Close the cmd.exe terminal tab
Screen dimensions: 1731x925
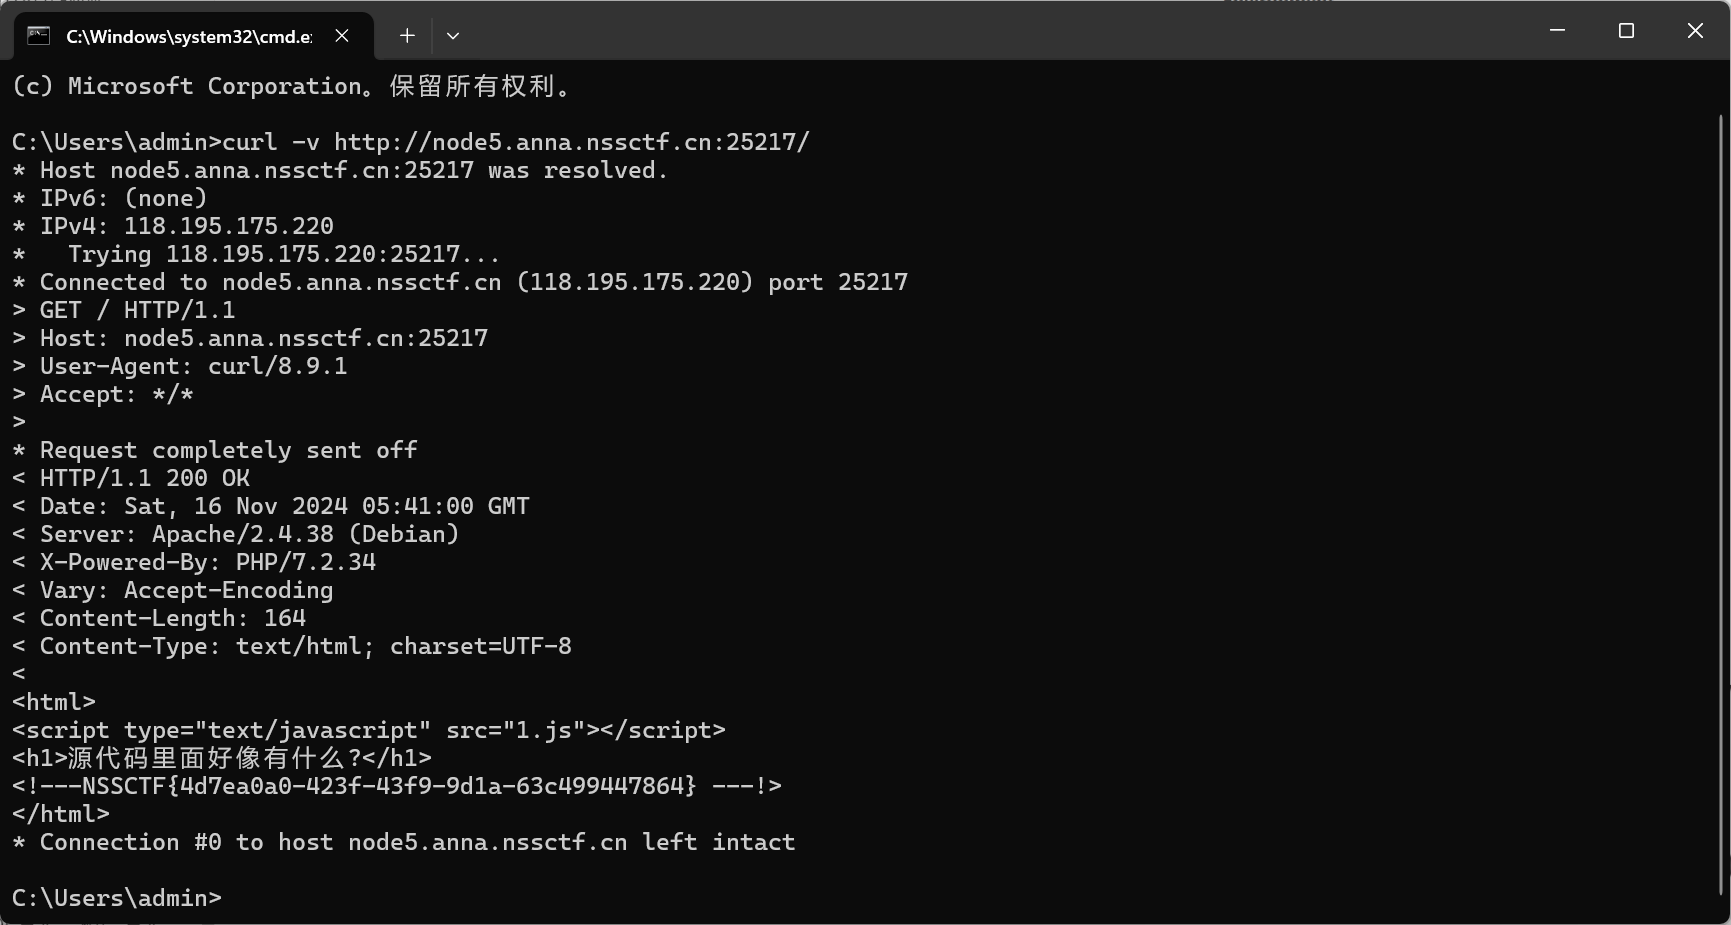coord(342,36)
